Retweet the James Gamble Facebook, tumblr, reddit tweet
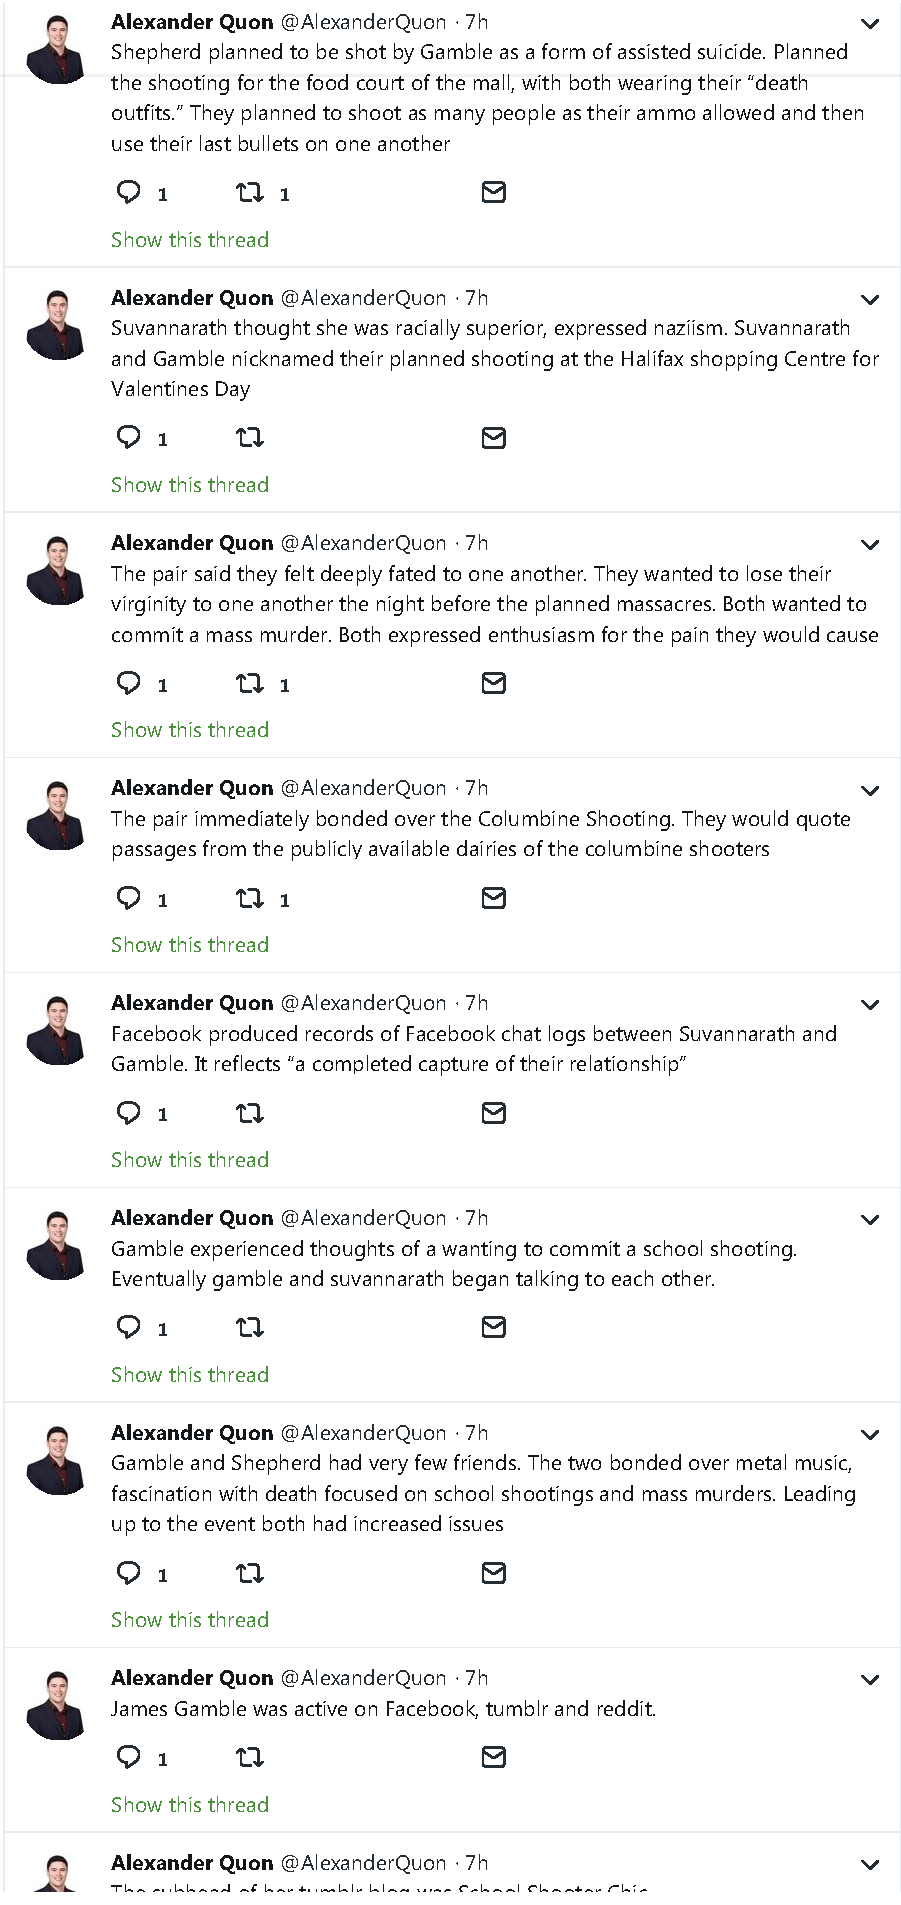This screenshot has height=1905, width=901. pos(250,1757)
